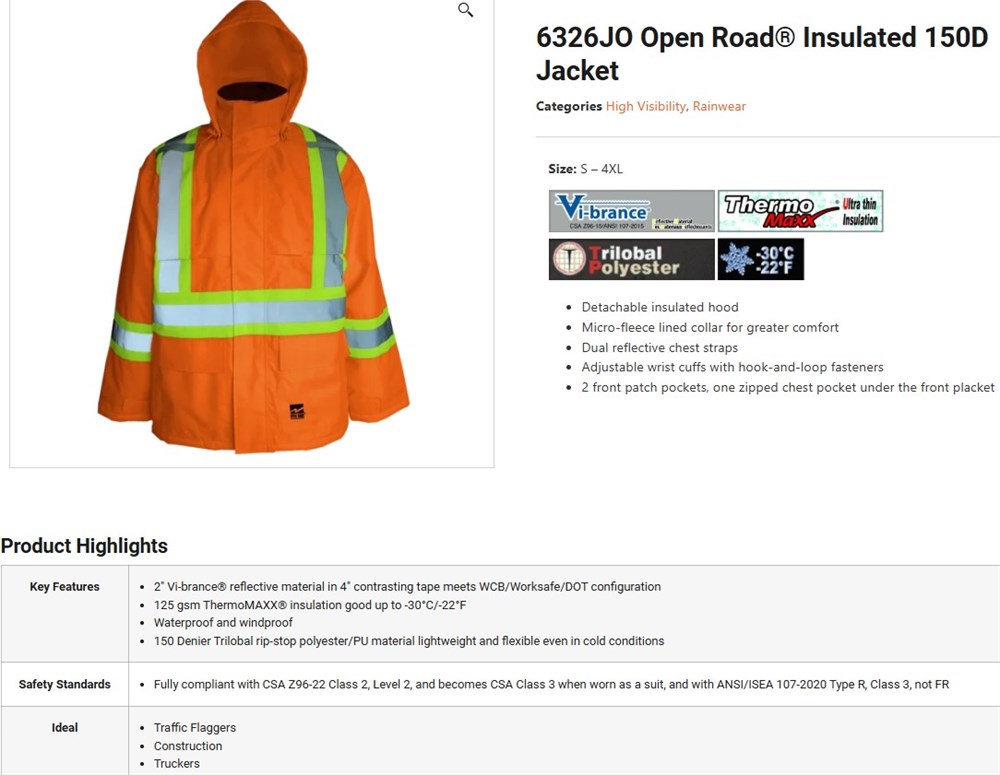The image size is (1000, 775).
Task: Click the 6326JO Open Road jacket title
Action: [761, 54]
